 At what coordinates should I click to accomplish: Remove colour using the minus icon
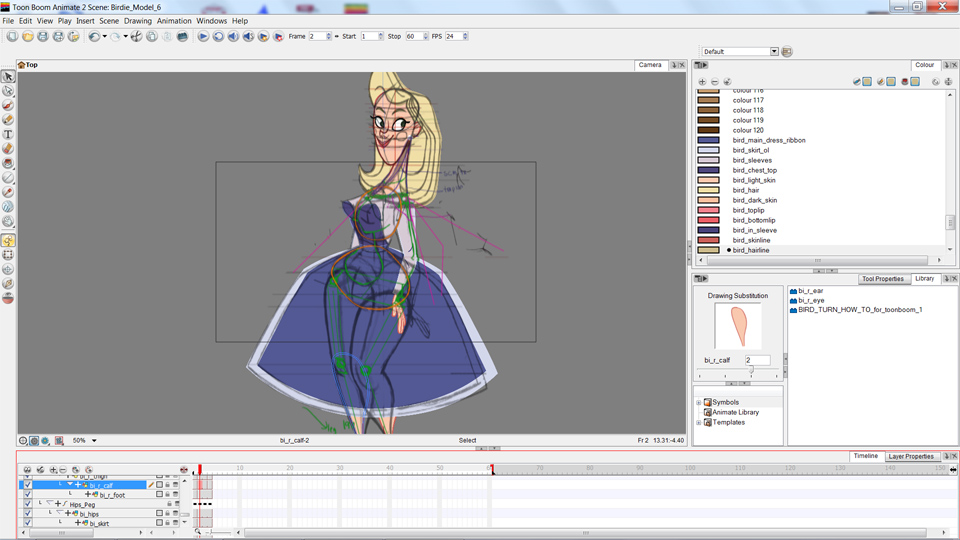(x=714, y=81)
